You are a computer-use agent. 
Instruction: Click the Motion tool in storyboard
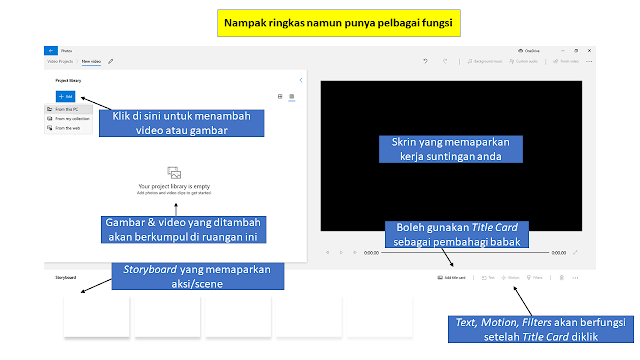coord(511,278)
